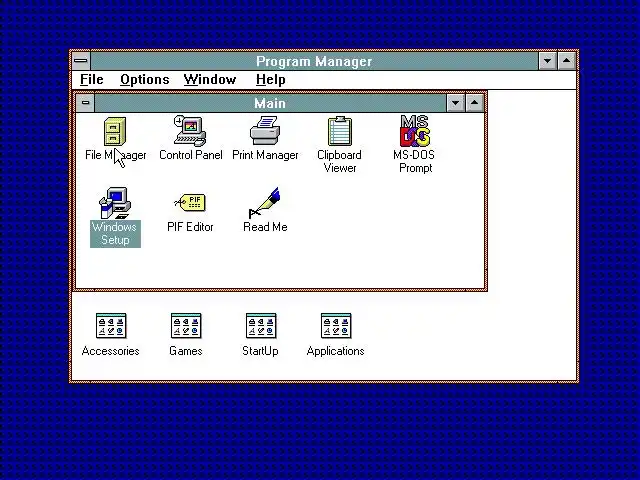Minimize the Program Manager window

548,61
